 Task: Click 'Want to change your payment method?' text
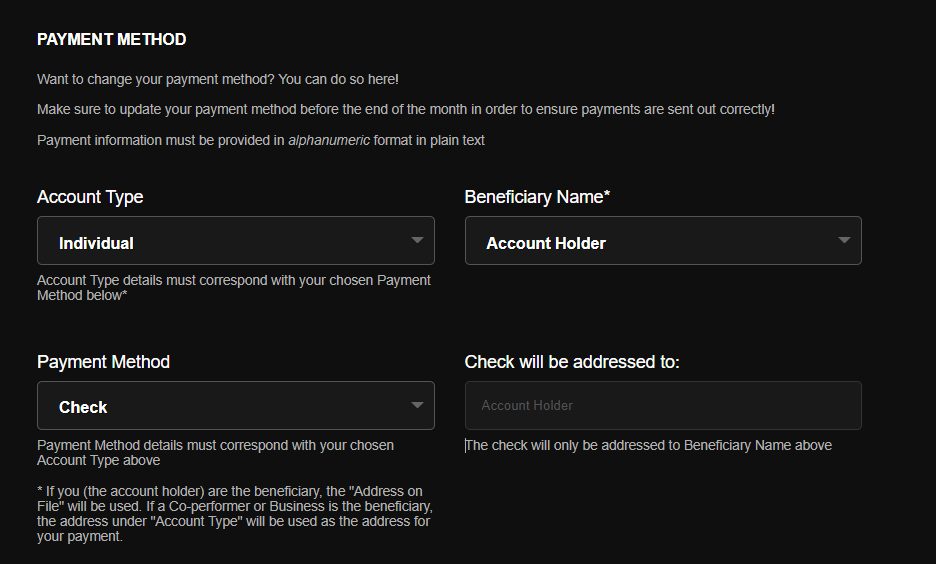pos(156,79)
